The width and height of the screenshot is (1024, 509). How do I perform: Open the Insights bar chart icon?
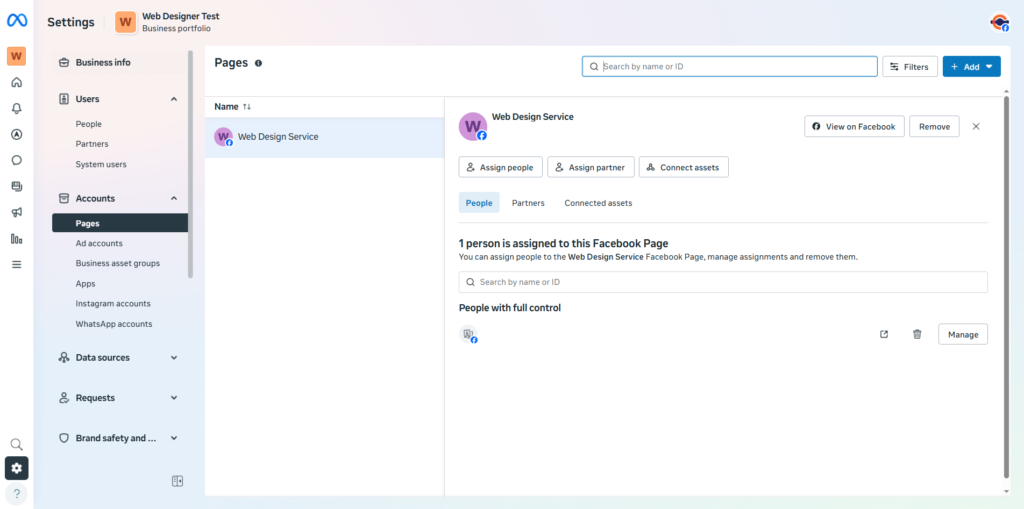pyautogui.click(x=16, y=238)
